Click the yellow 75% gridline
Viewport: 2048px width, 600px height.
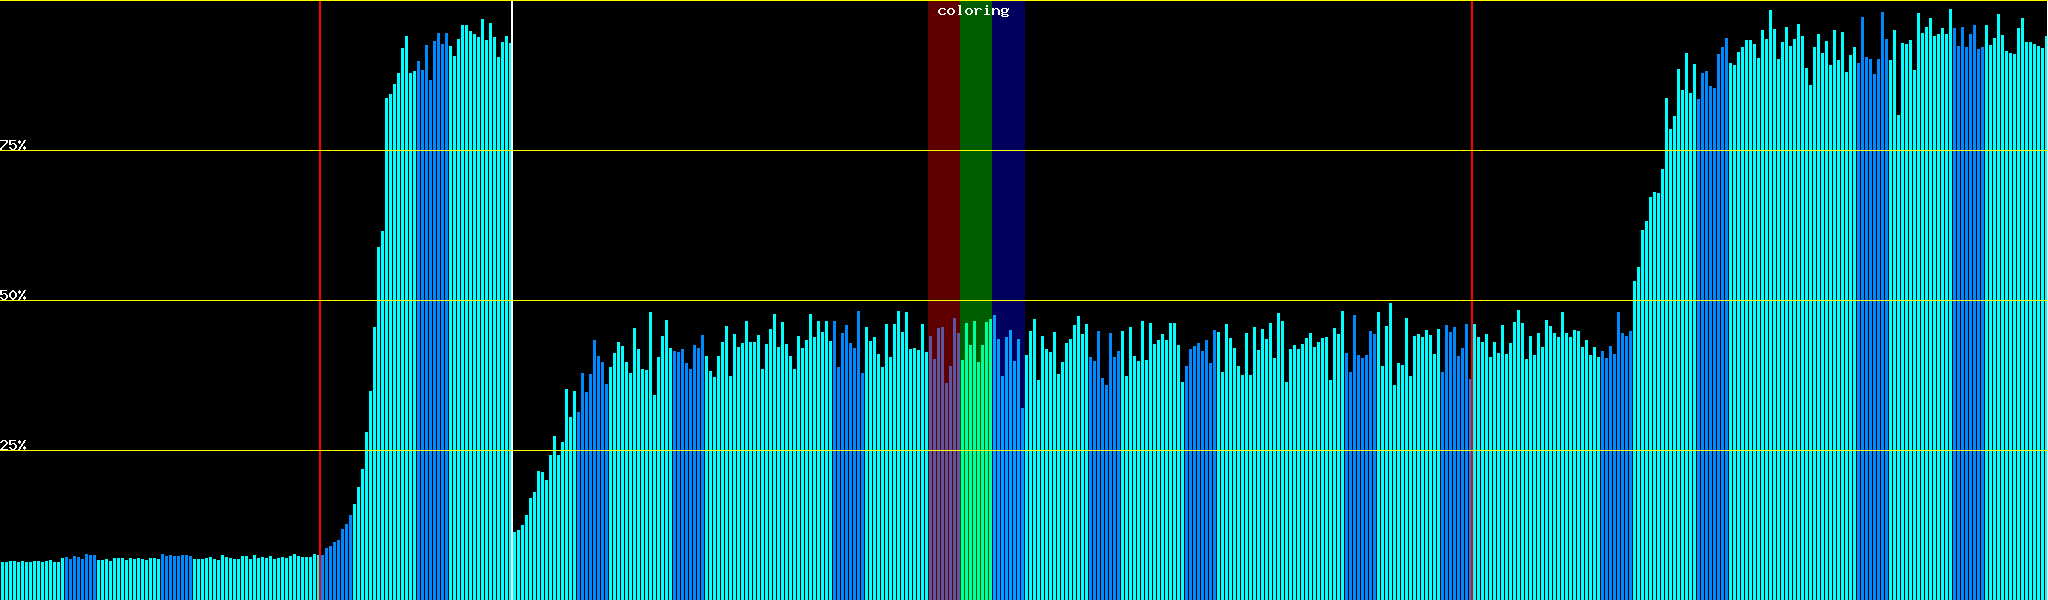tap(700, 151)
